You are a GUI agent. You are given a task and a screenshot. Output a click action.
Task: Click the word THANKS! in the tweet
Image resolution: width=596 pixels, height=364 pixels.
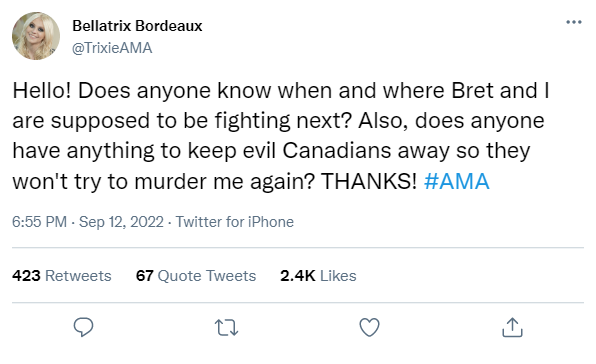369,181
